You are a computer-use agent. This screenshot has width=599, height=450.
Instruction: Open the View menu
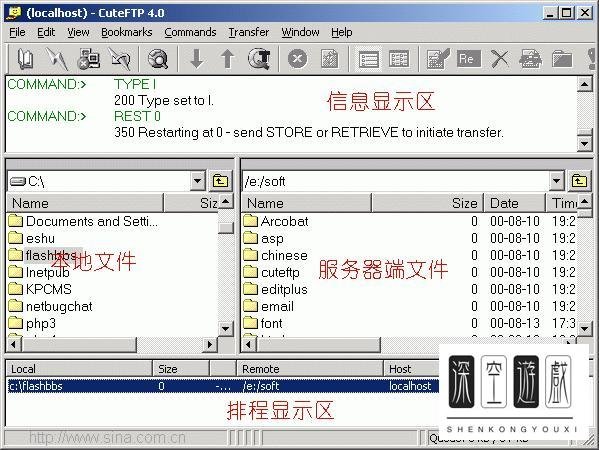[78, 32]
